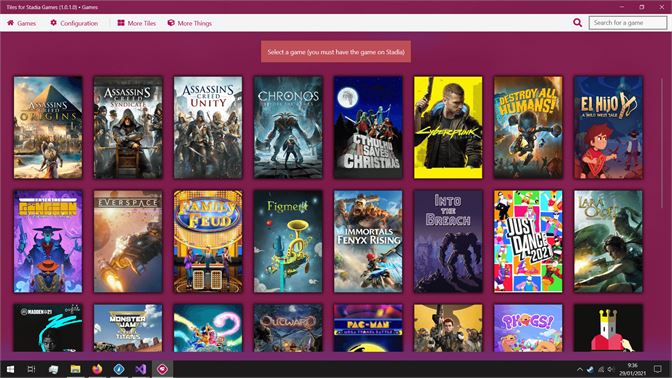Select Assassin's Creed Unity tile
This screenshot has height=378, width=672.
(x=208, y=127)
